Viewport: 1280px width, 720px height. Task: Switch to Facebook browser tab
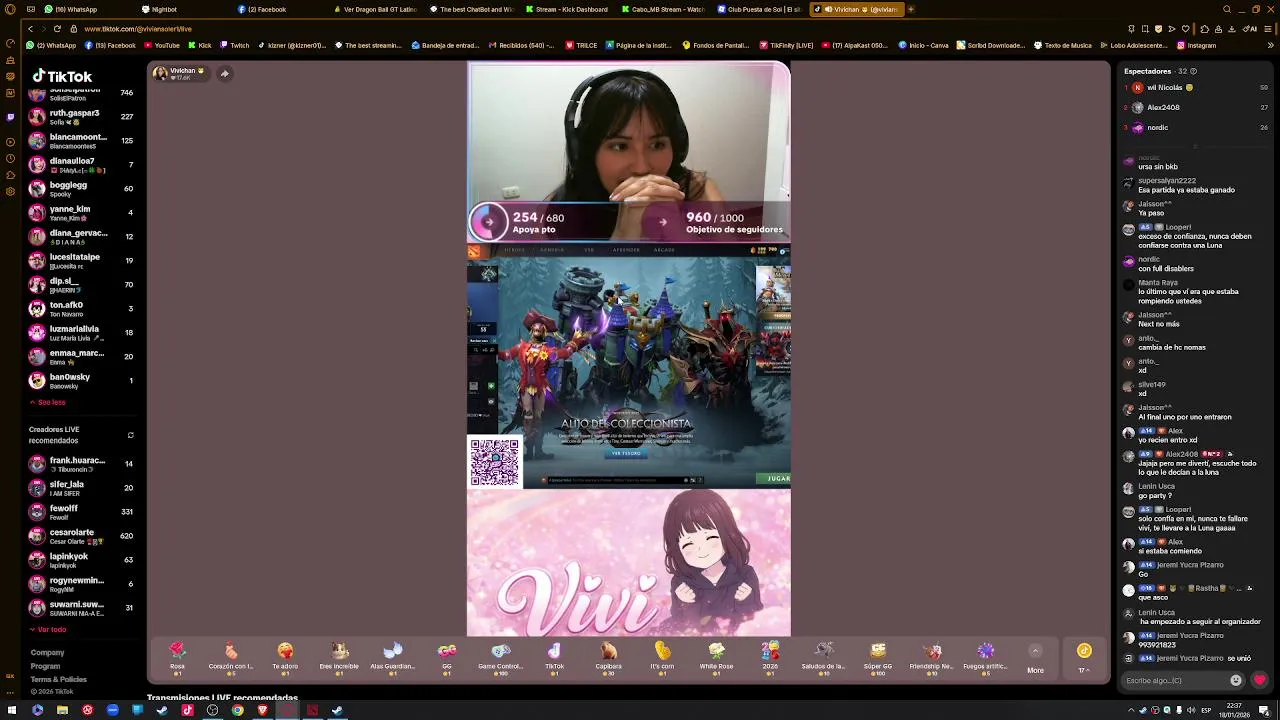[280, 9]
